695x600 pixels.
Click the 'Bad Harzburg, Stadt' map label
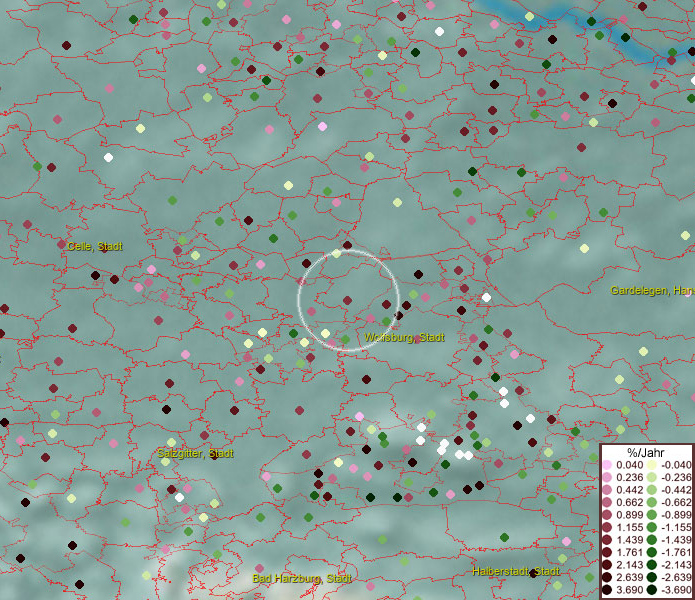[302, 578]
